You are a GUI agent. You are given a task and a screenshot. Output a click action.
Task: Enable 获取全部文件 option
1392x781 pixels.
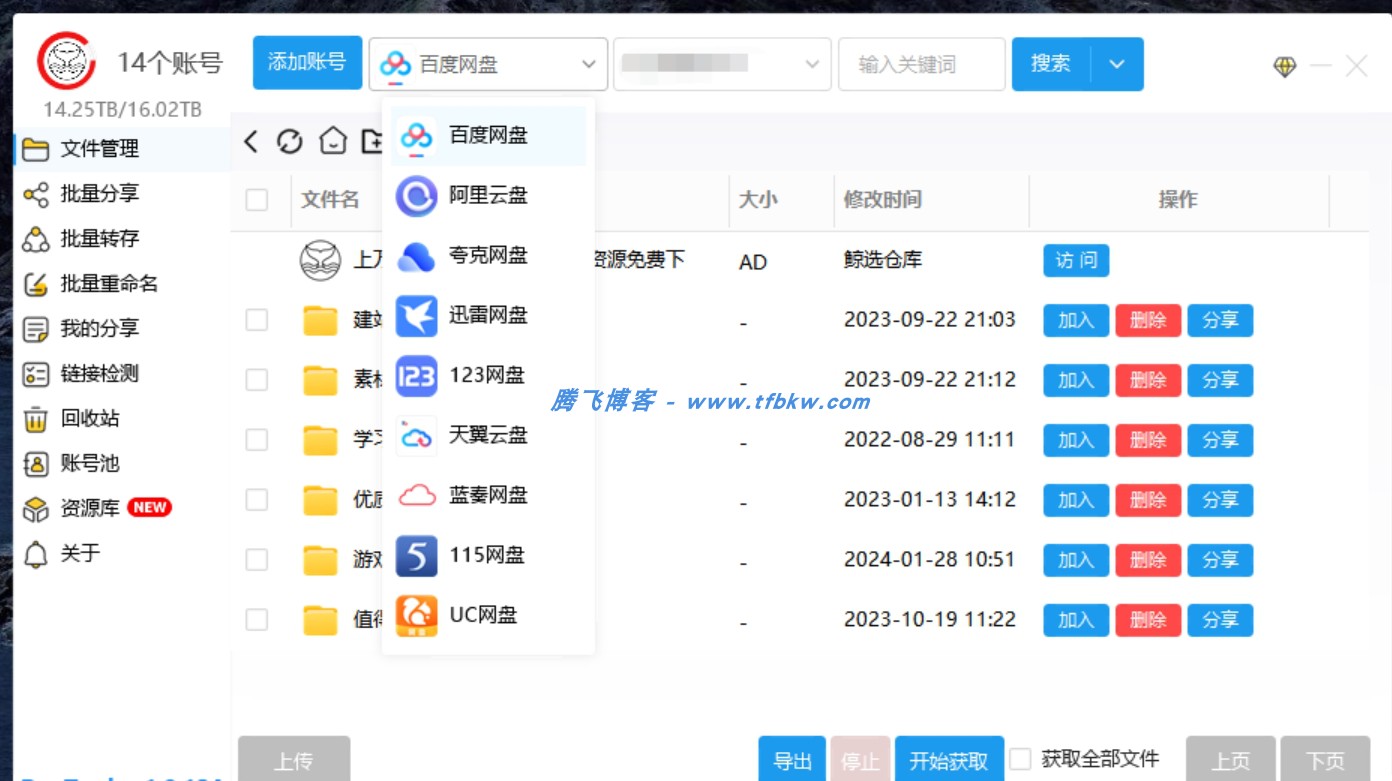[x=1019, y=759]
